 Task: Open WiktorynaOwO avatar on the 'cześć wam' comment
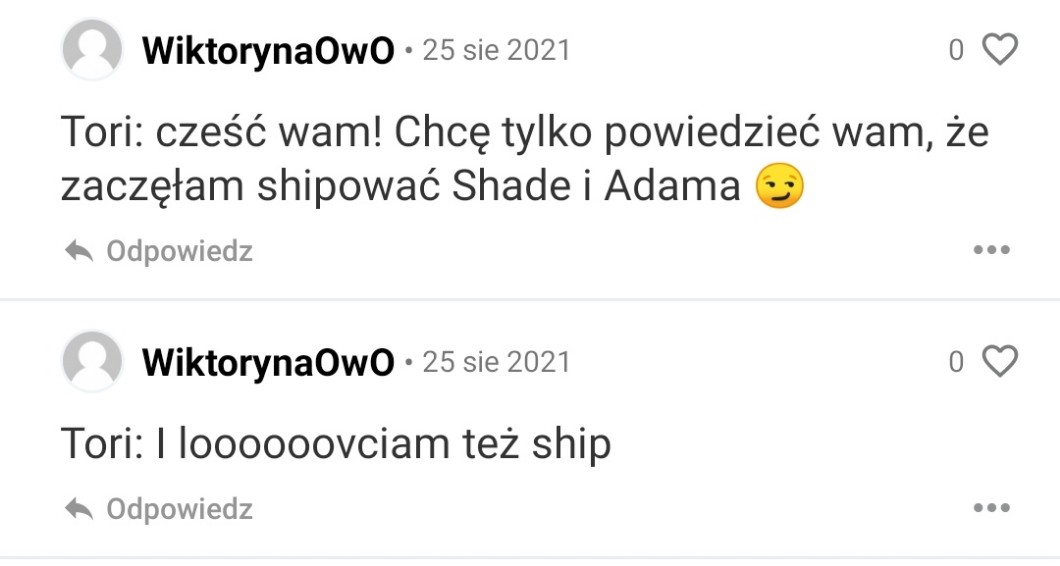(x=92, y=49)
